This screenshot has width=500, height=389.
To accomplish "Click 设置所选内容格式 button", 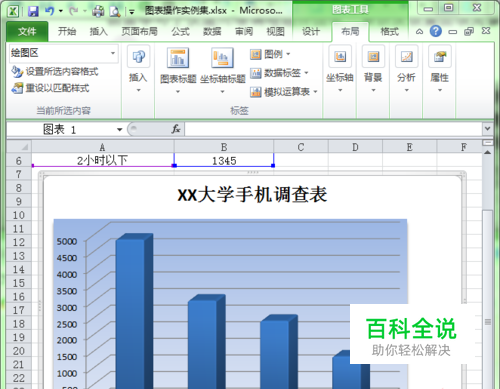I will point(55,71).
